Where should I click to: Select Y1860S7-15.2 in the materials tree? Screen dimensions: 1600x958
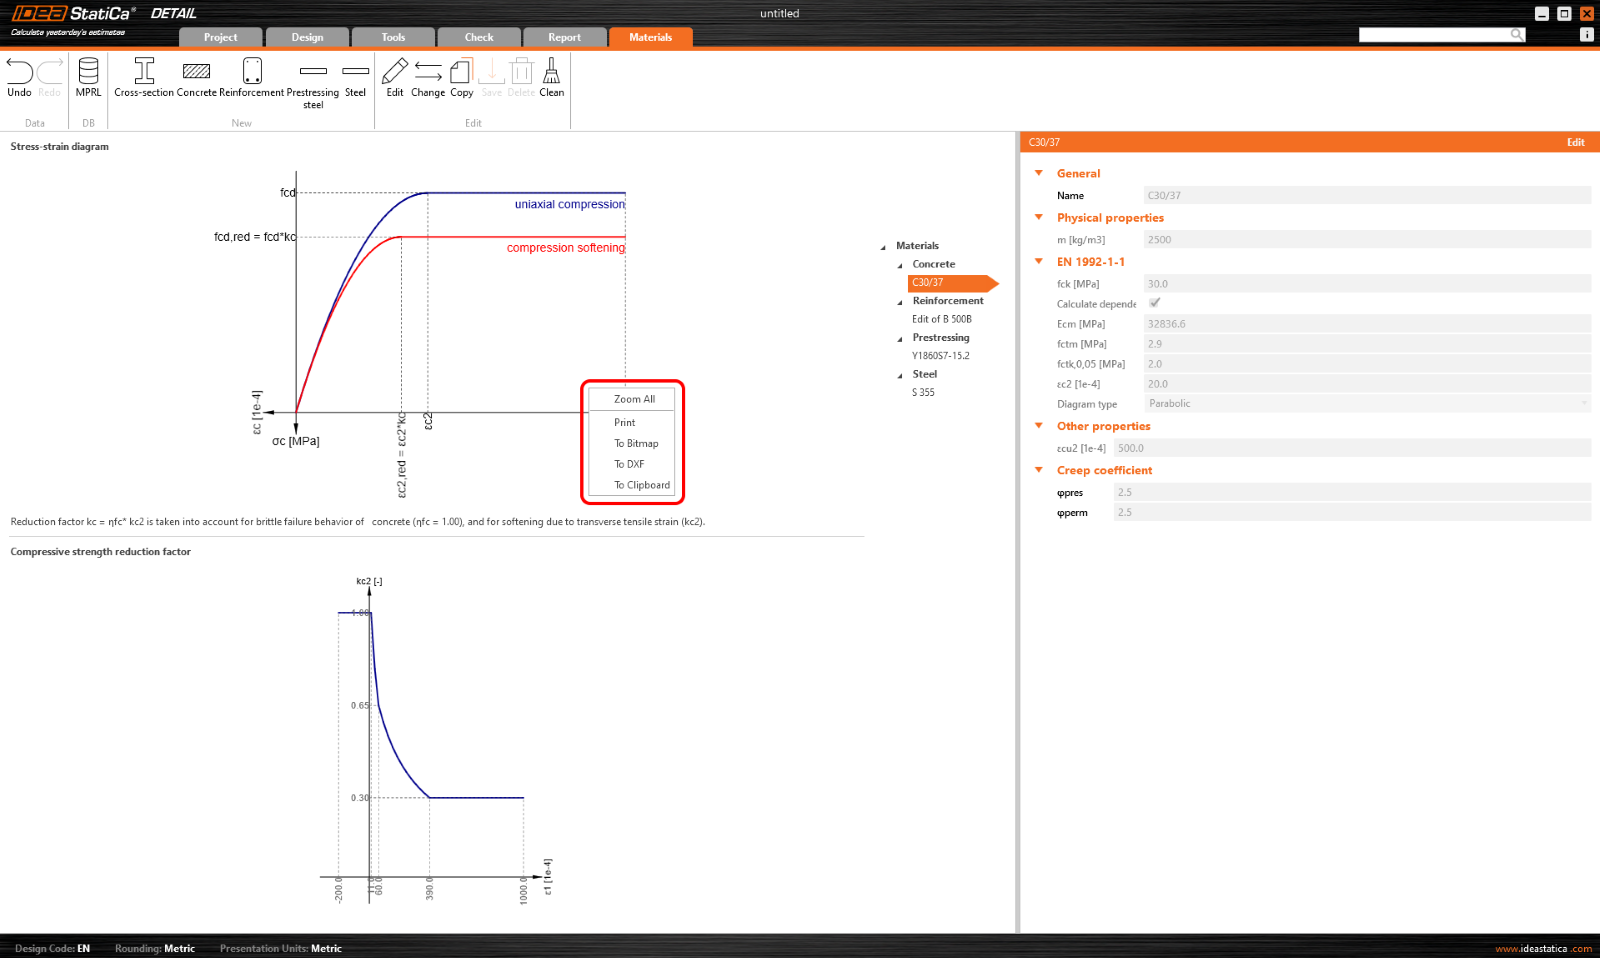click(939, 355)
